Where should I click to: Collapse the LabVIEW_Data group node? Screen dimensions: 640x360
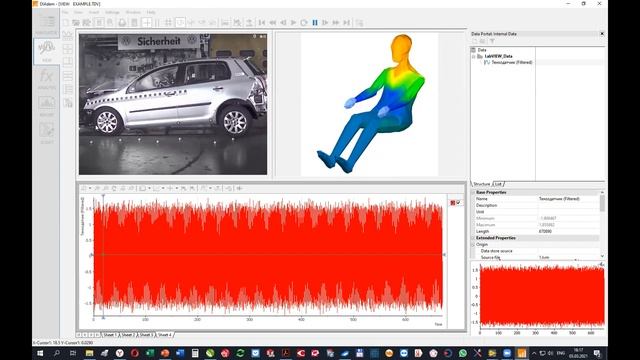pyautogui.click(x=474, y=56)
